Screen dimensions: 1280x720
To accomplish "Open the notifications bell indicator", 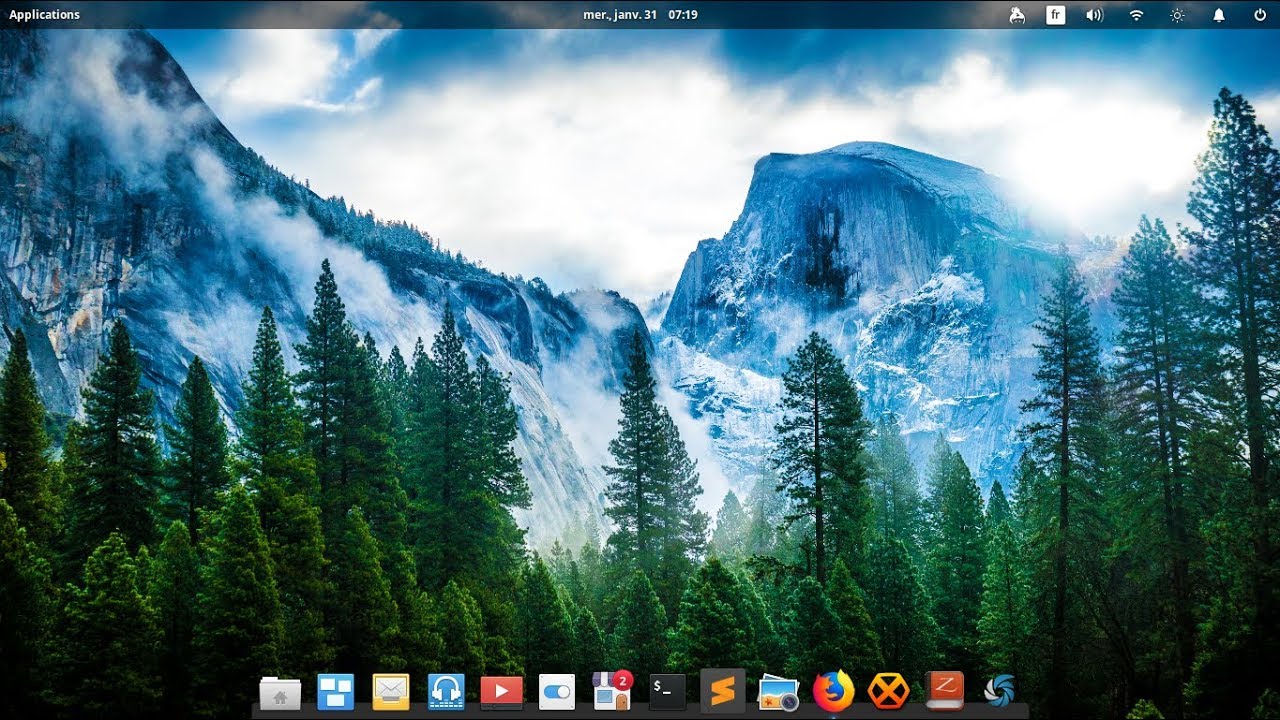I will 1219,15.
